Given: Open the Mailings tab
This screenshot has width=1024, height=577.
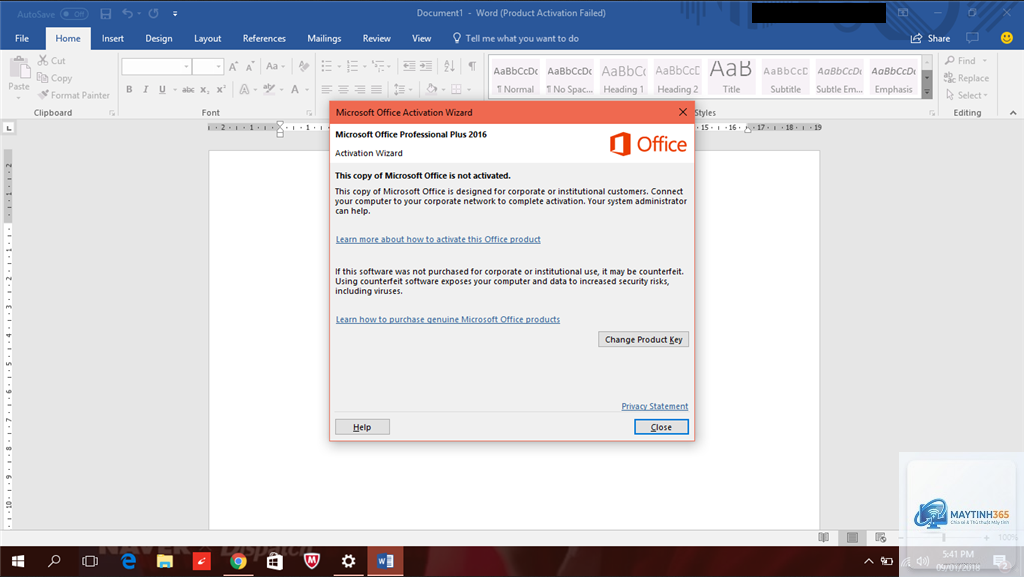Looking at the screenshot, I should point(325,39).
